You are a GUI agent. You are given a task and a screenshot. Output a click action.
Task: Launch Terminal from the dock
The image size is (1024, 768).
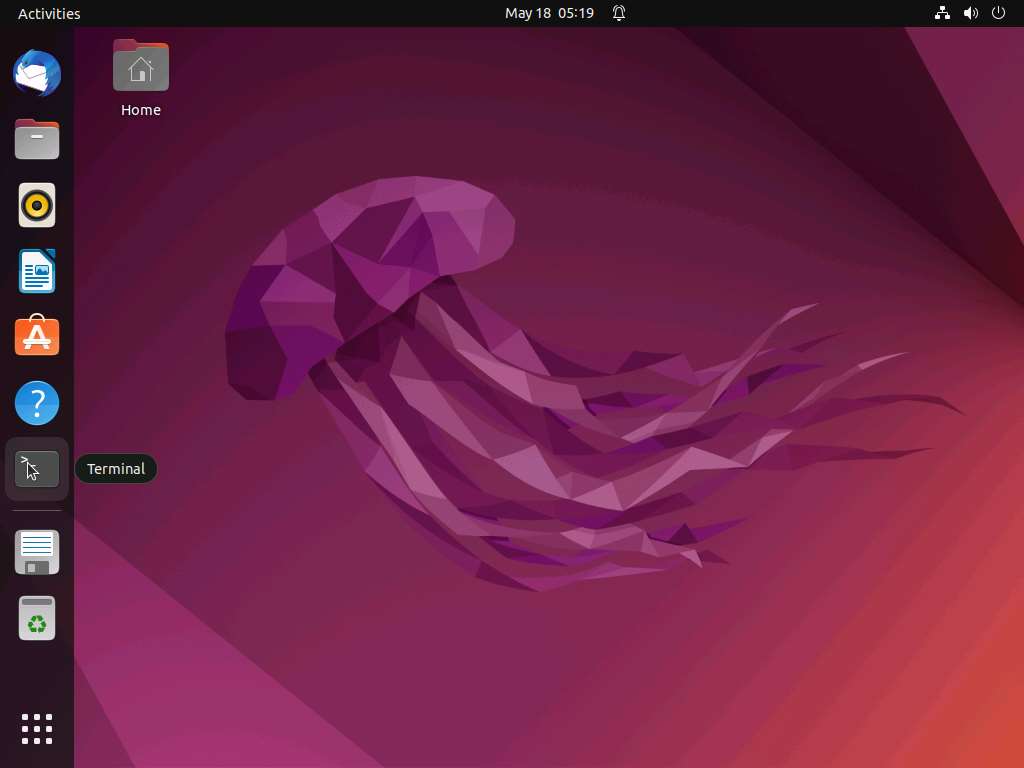pos(37,469)
